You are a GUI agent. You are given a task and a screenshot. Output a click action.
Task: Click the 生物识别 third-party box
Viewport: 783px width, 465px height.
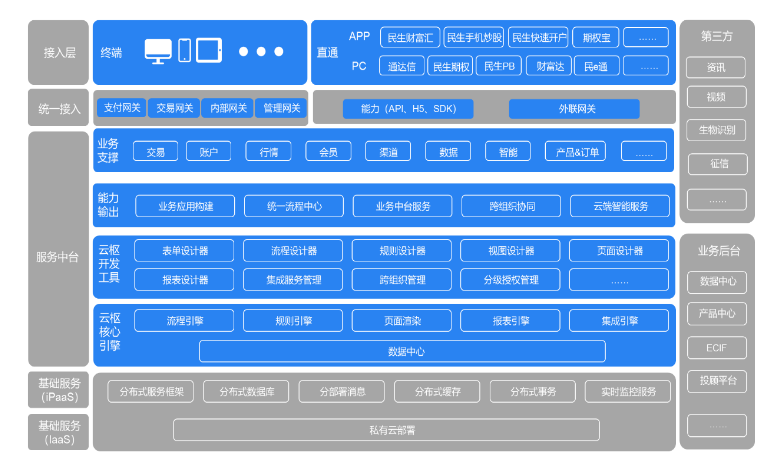(716, 130)
